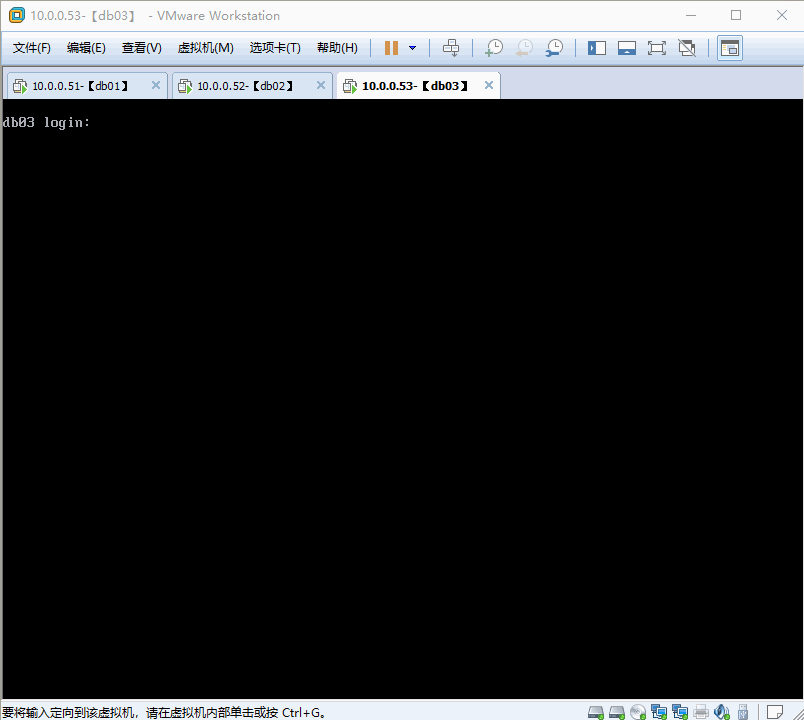Open the power options dropdown arrow
Viewport: 804px width, 720px height.
click(412, 48)
